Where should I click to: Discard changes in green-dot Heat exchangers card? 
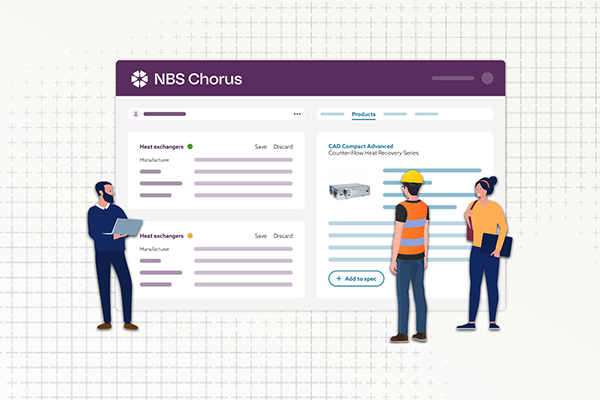(283, 147)
